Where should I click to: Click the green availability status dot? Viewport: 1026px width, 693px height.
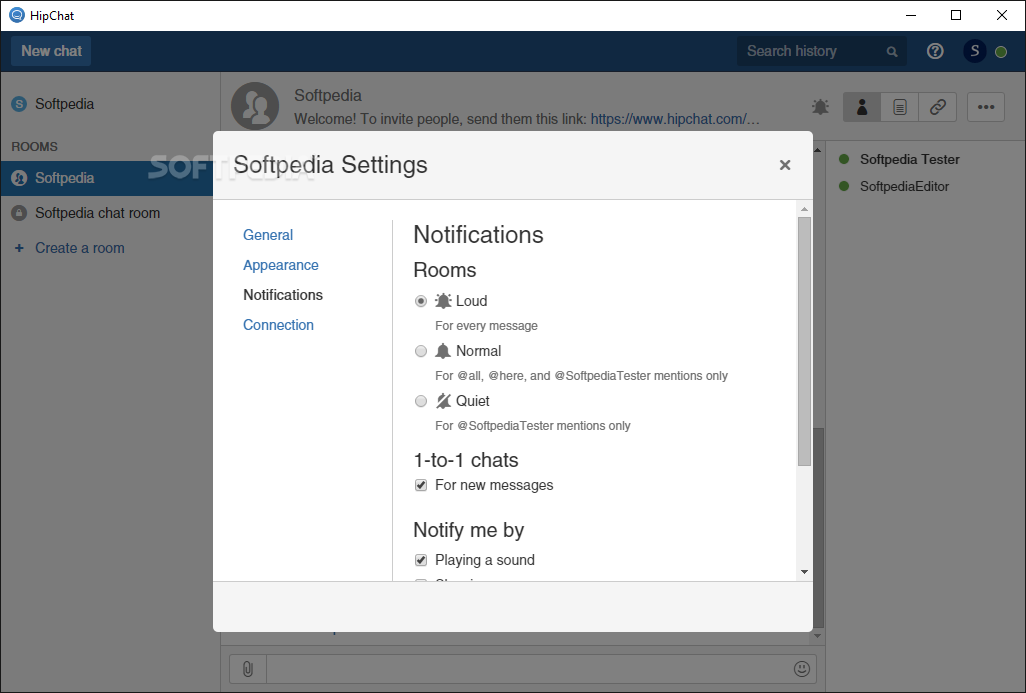pyautogui.click(x=1000, y=52)
